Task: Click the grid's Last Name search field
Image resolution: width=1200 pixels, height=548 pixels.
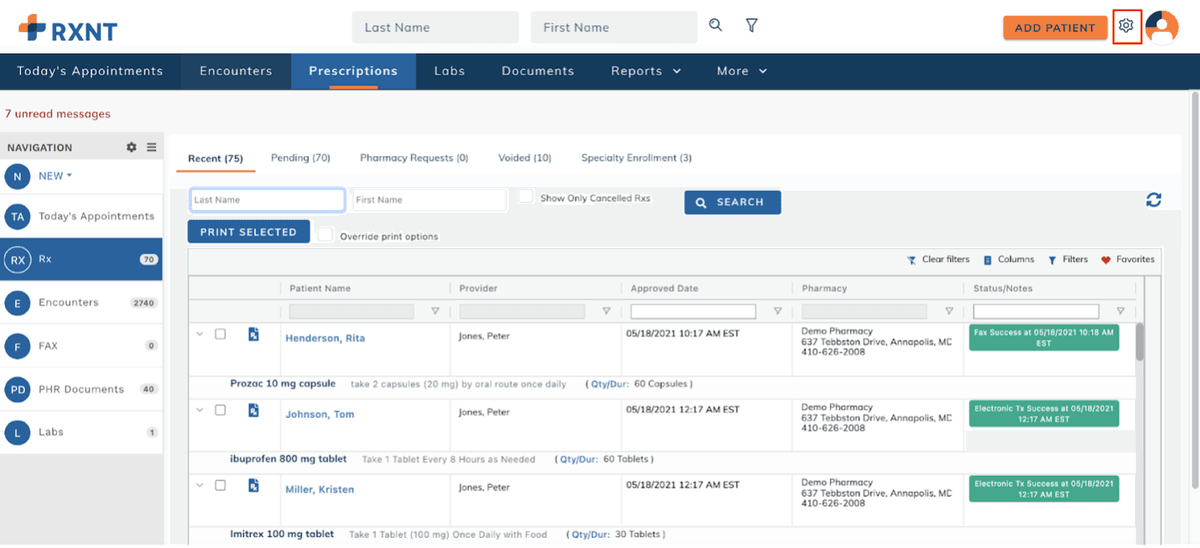Action: pos(267,200)
